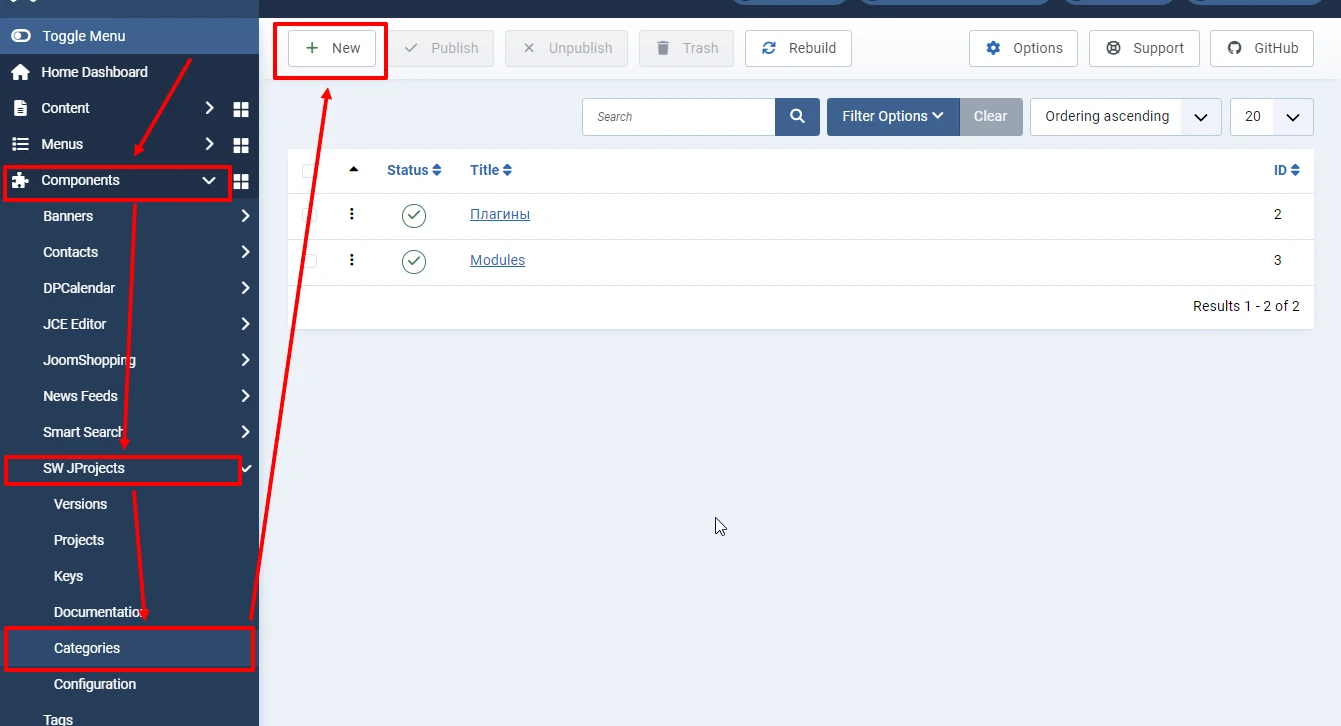Expand the JCE Editor submenu arrow
Screen dimensions: 1341x726
click(x=245, y=324)
